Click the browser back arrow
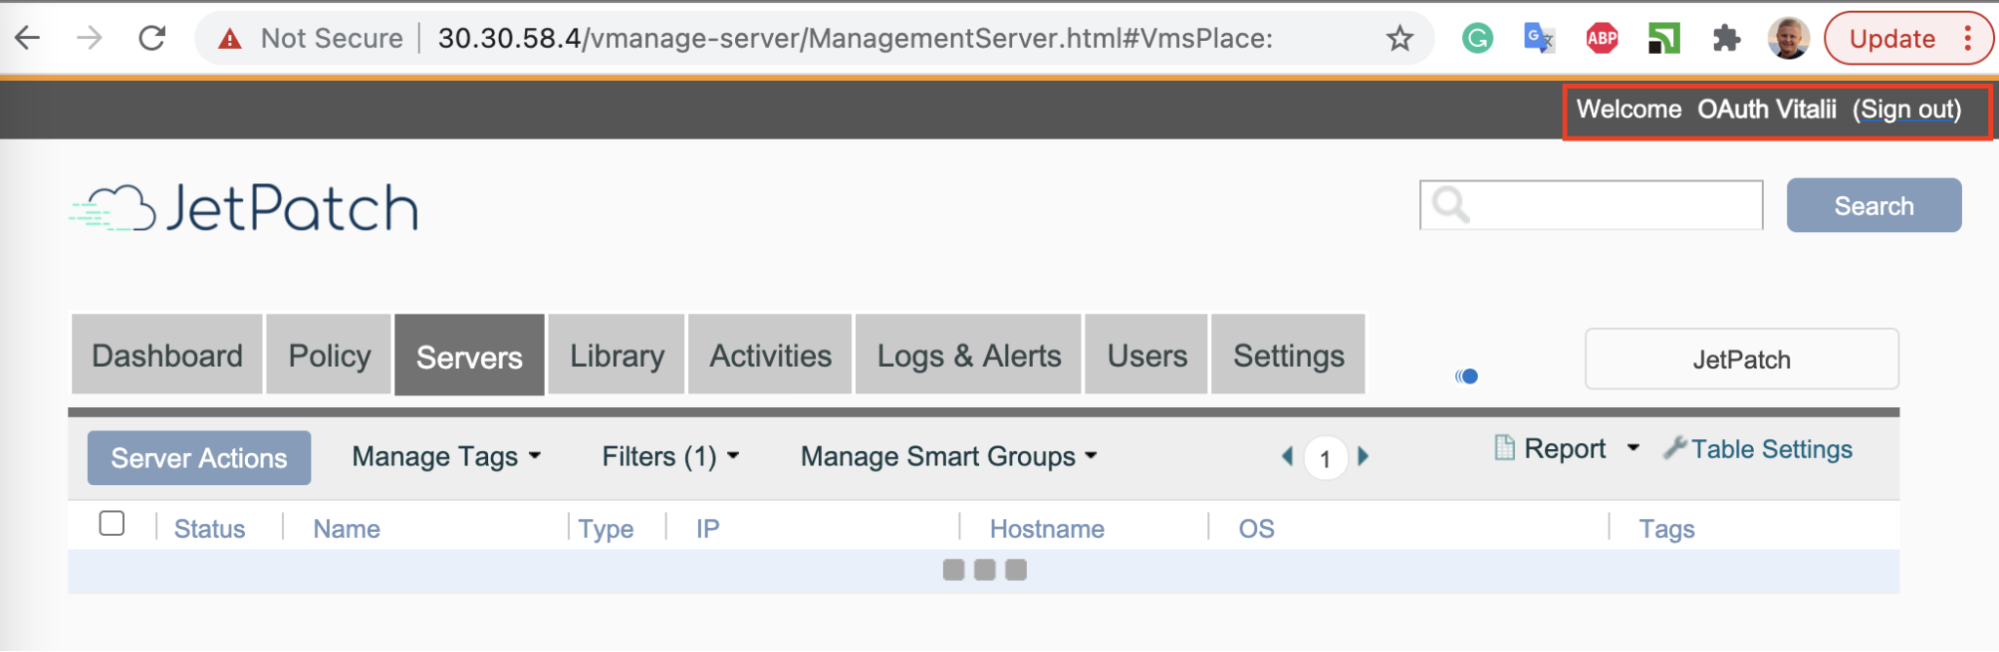Image resolution: width=1999 pixels, height=652 pixels. 28,38
